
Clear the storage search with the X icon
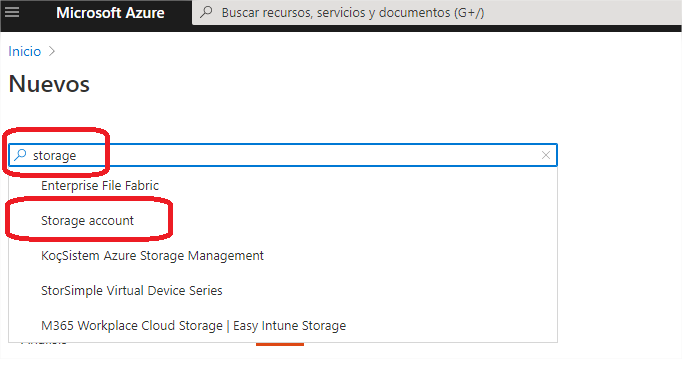[546, 155]
